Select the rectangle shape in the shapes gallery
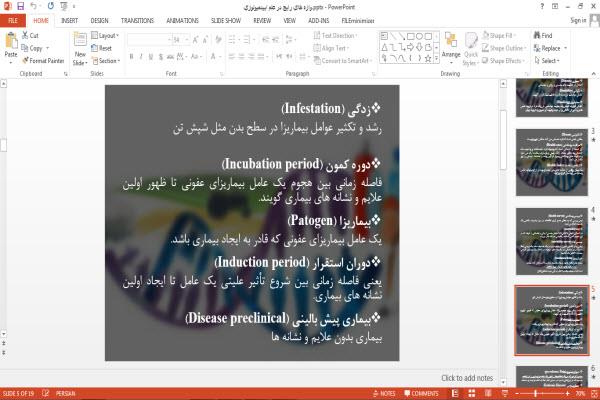Viewport: 600px width, 400px height. point(411,36)
